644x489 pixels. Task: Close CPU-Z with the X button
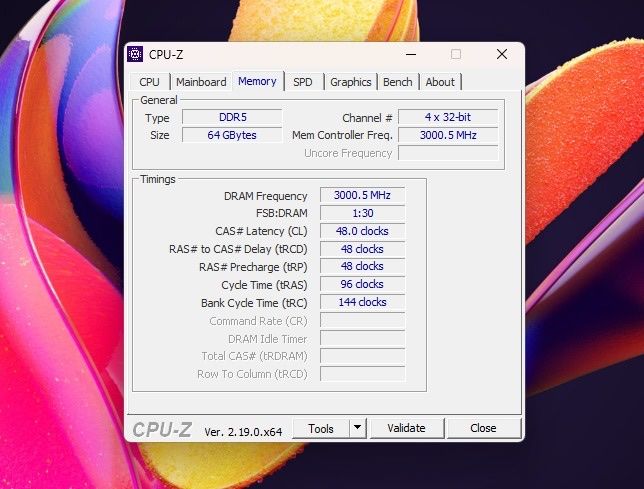[501, 54]
